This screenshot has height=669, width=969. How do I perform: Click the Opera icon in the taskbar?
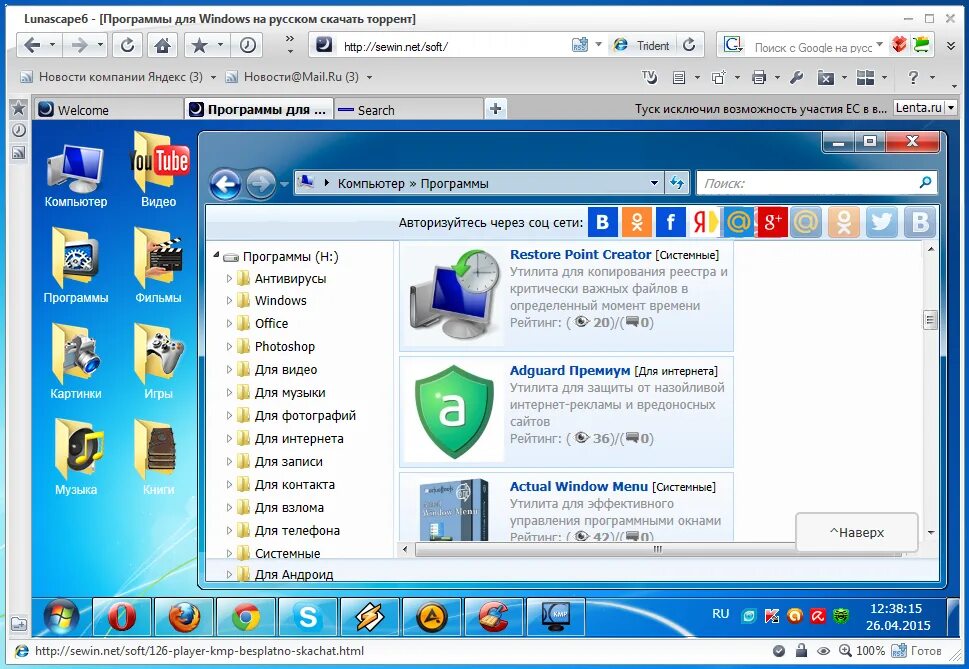click(122, 616)
